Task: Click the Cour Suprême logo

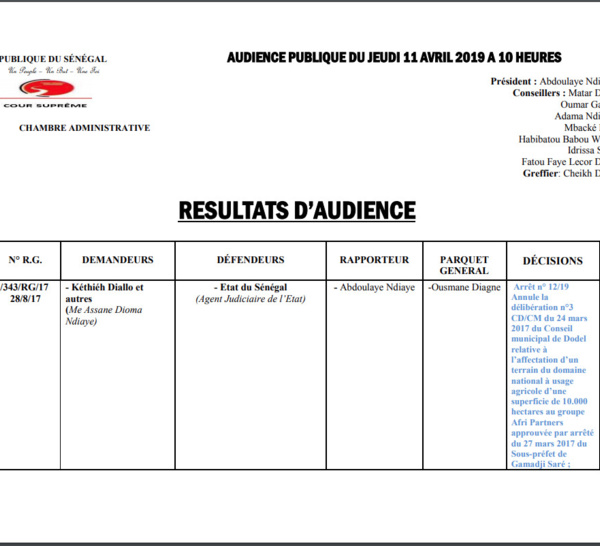Action: (47, 93)
